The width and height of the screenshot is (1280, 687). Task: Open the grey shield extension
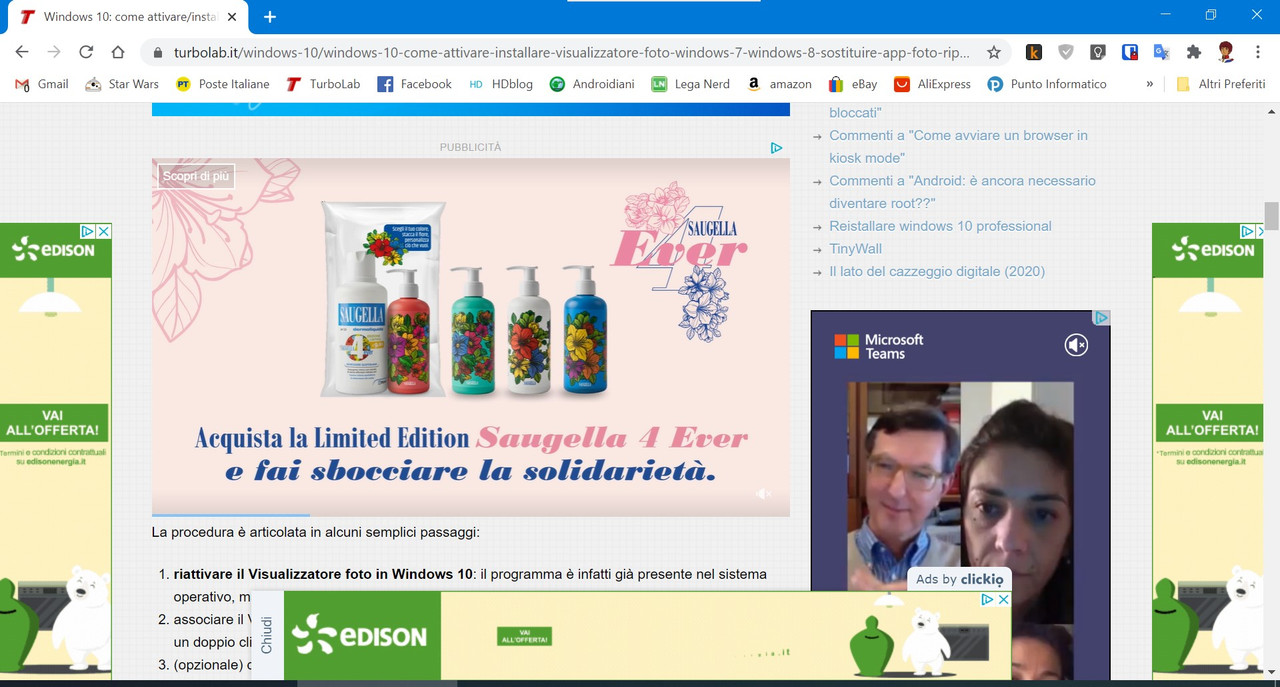1066,52
